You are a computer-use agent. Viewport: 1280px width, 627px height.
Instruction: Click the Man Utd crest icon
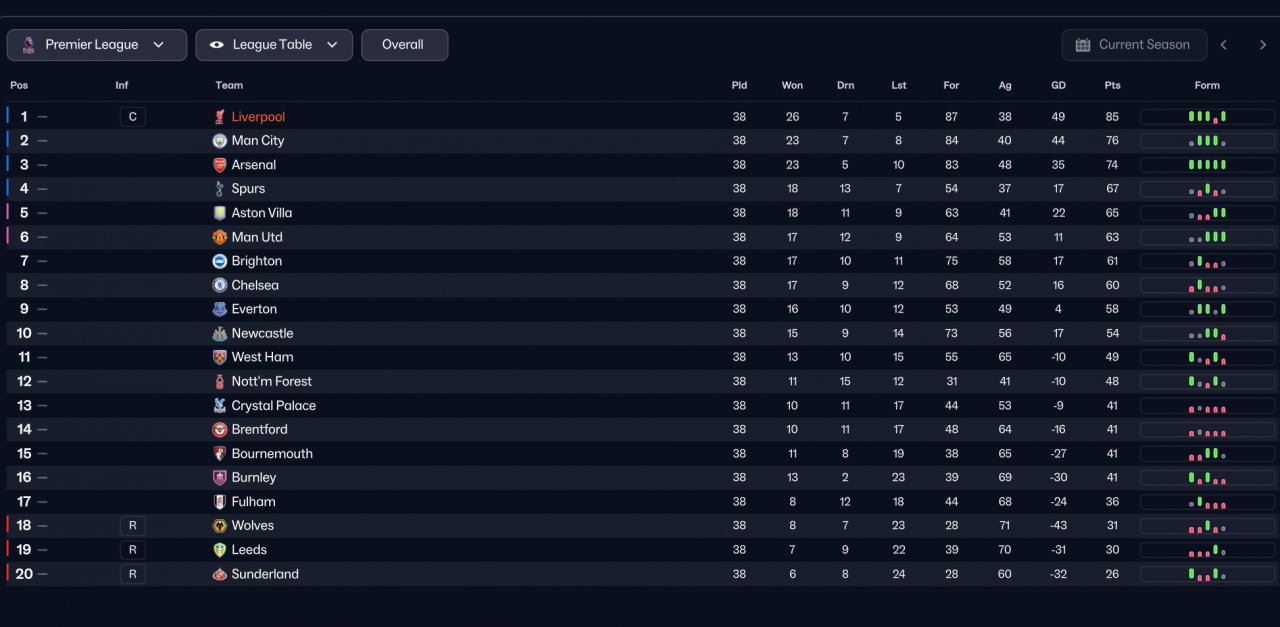pos(220,237)
